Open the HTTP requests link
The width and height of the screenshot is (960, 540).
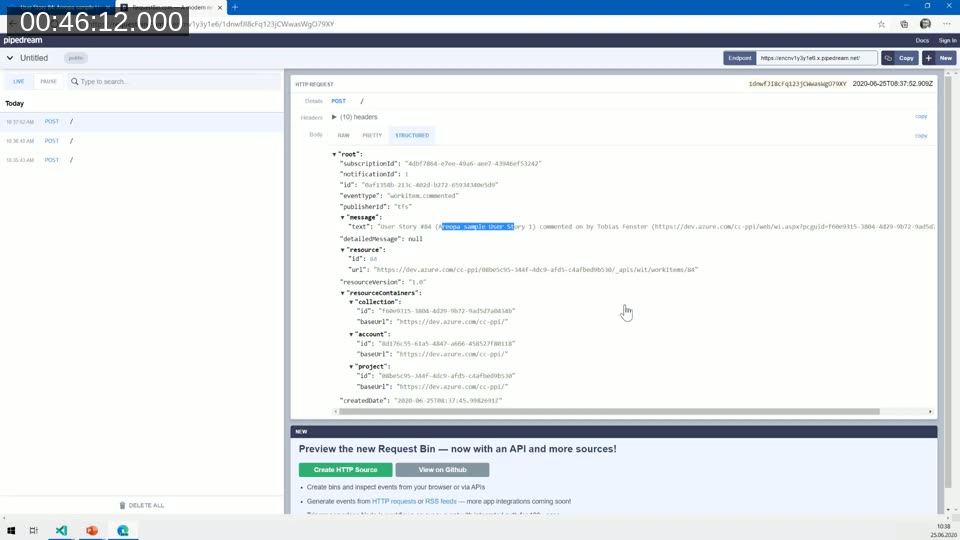pyautogui.click(x=394, y=501)
